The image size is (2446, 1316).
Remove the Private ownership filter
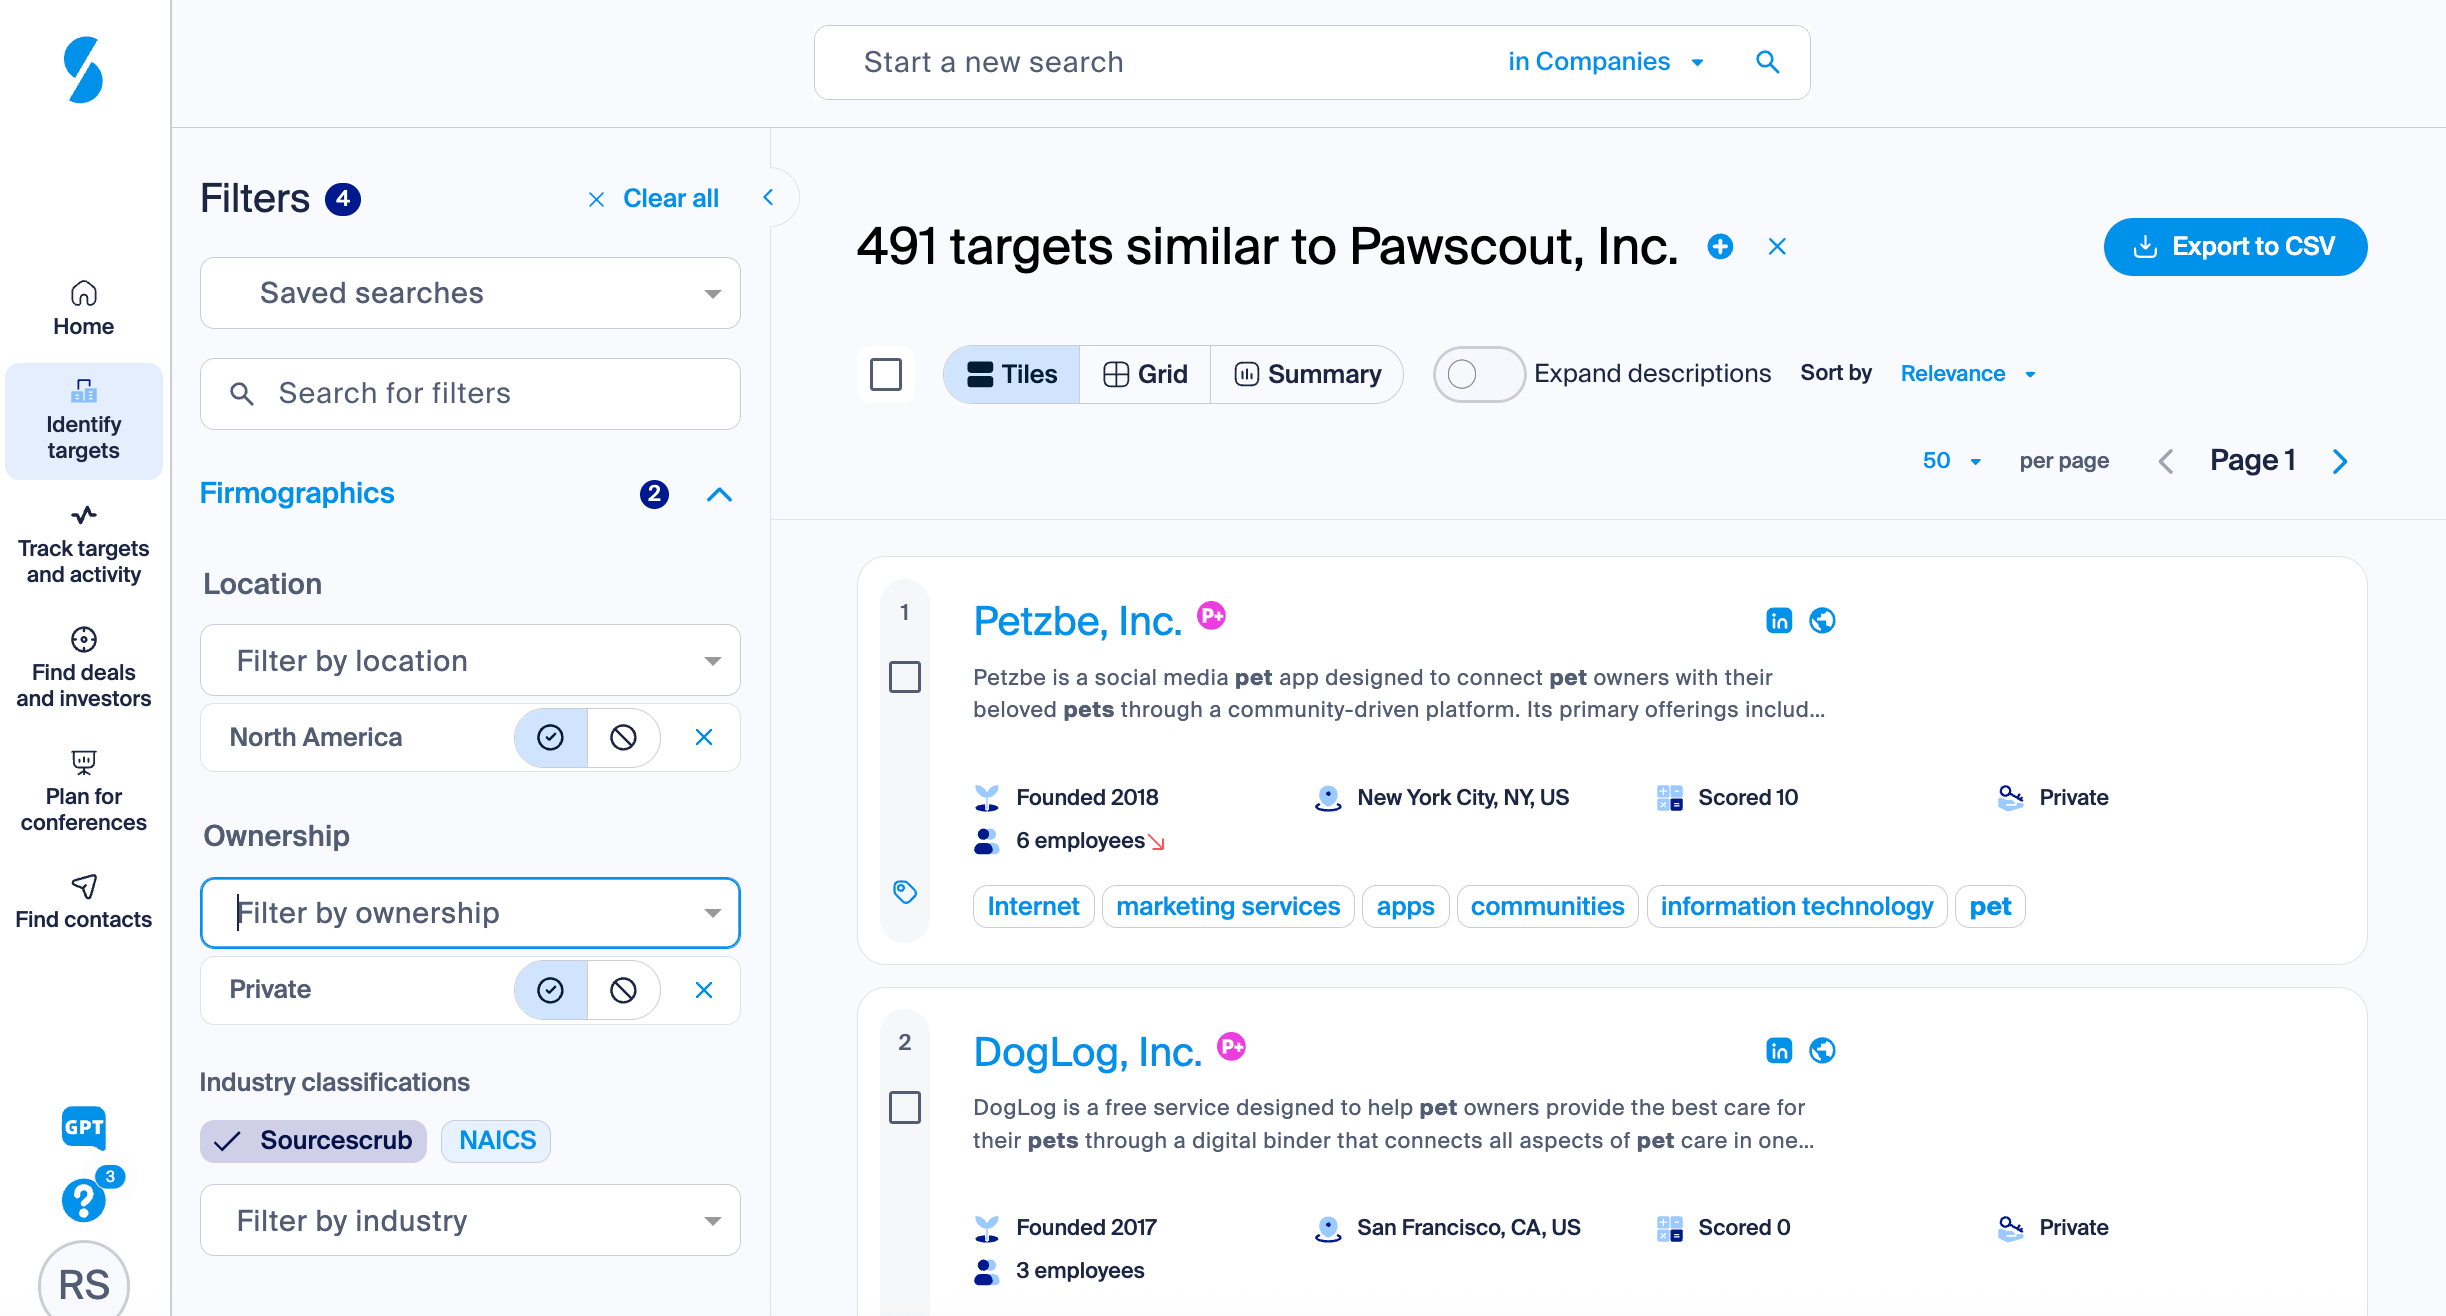click(x=704, y=990)
